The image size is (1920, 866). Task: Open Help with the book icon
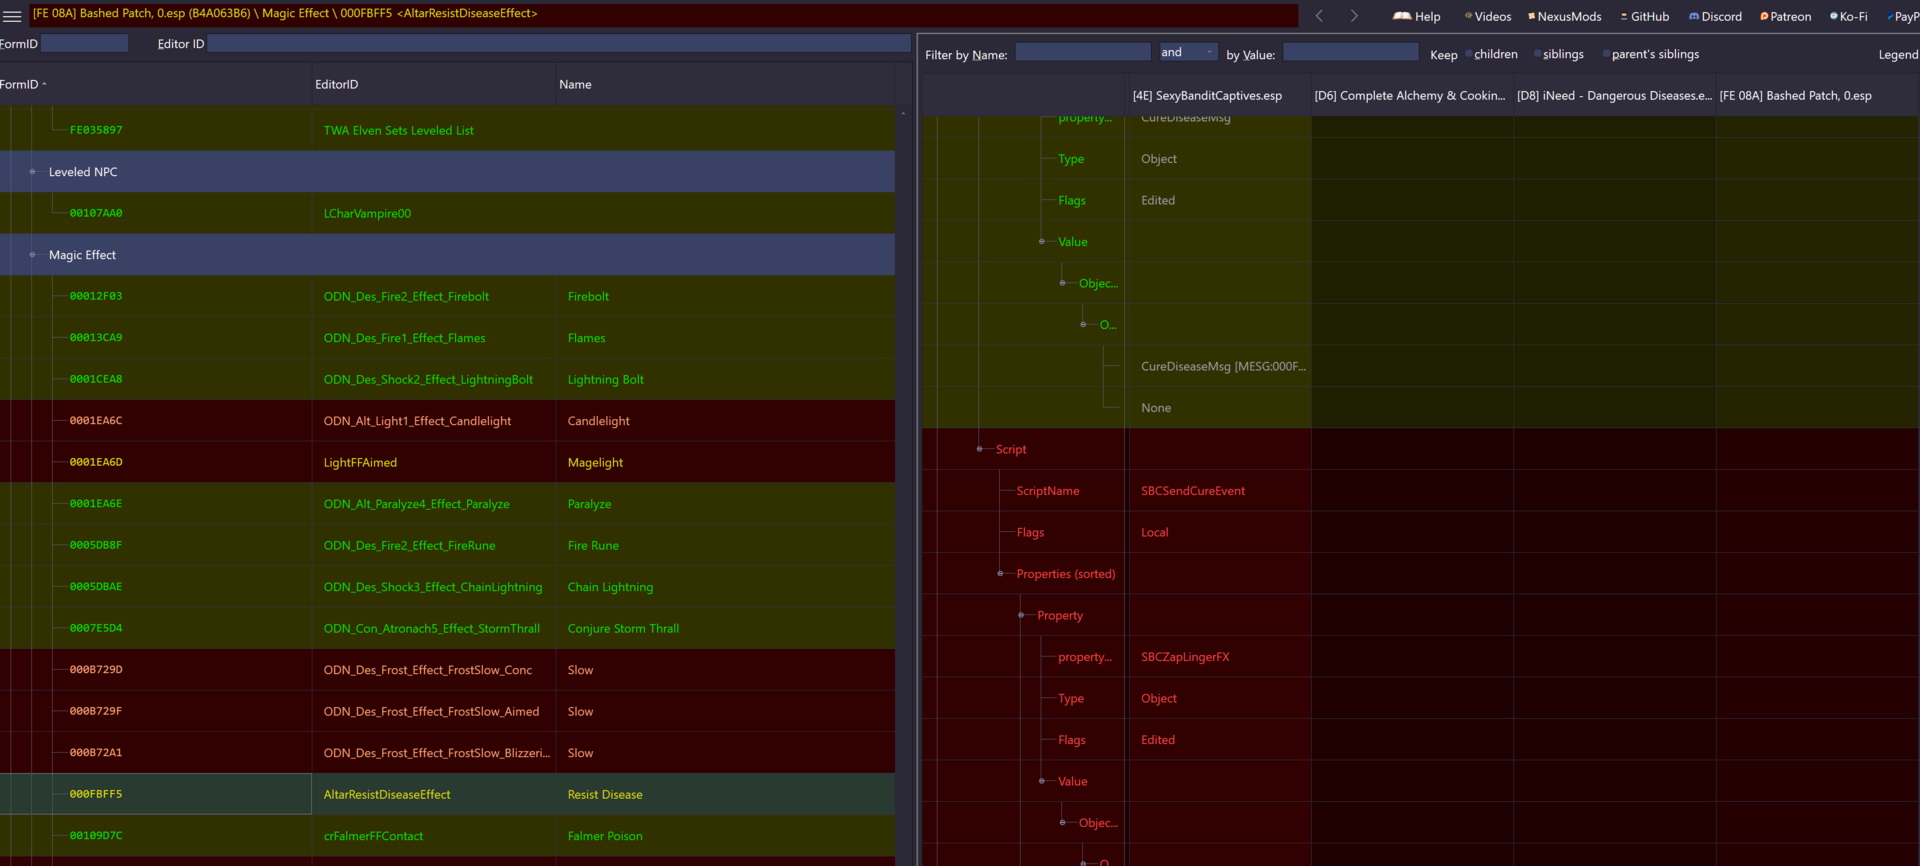1417,17
